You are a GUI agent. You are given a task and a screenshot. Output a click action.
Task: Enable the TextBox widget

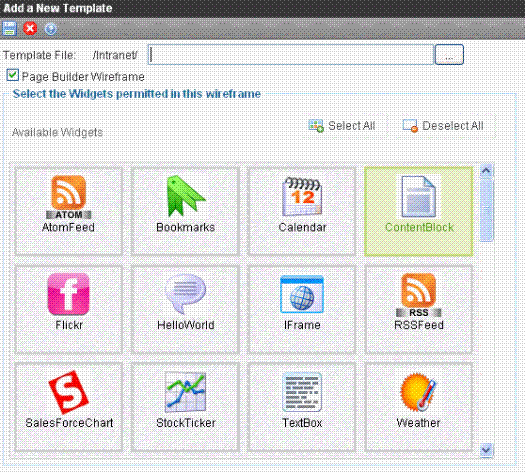[302, 407]
